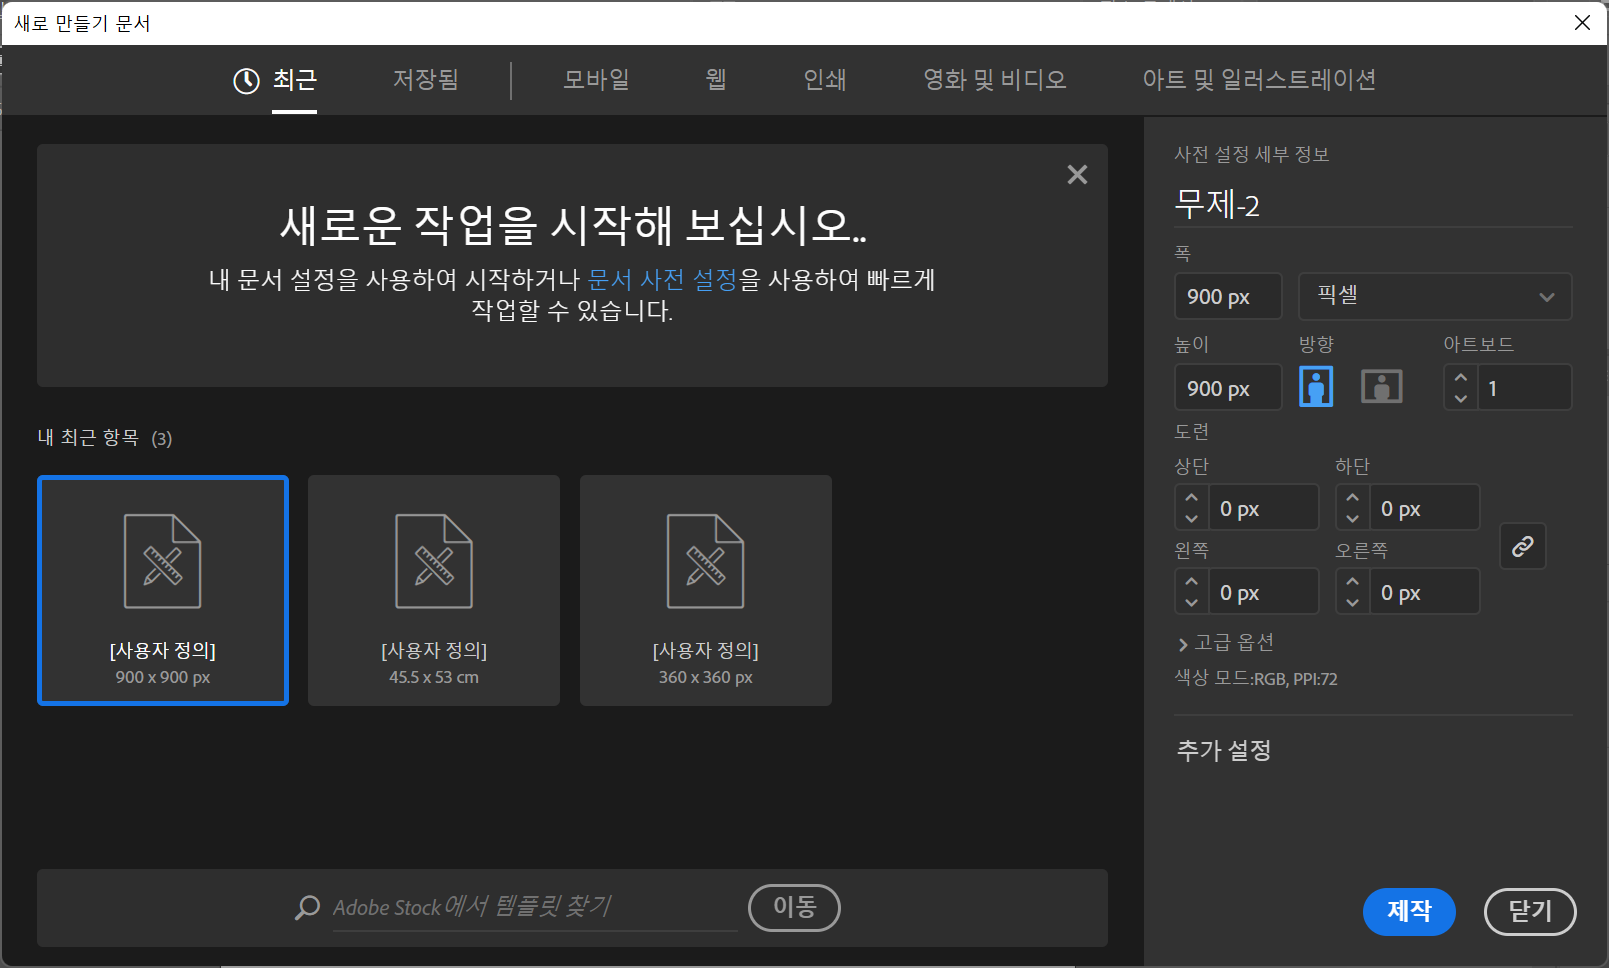Click the 닫기 button
This screenshot has height=968, width=1609.
point(1530,911)
